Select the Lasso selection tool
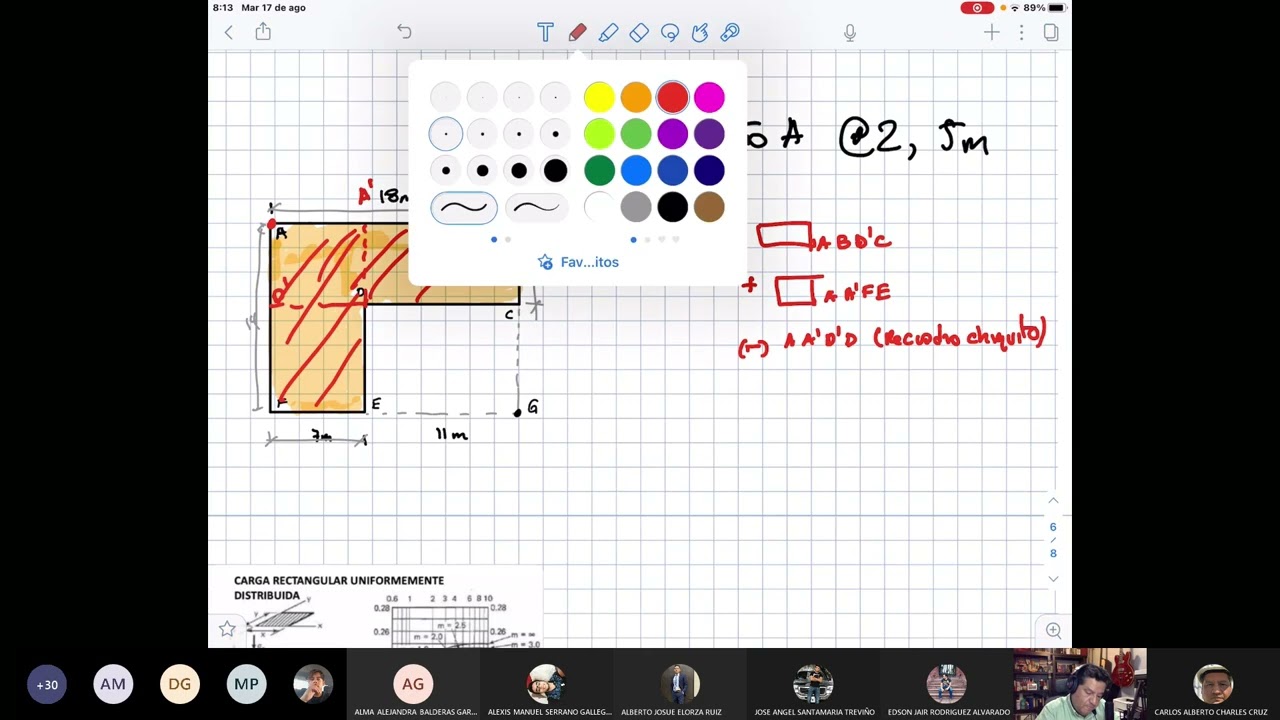The height and width of the screenshot is (720, 1280). (x=670, y=33)
